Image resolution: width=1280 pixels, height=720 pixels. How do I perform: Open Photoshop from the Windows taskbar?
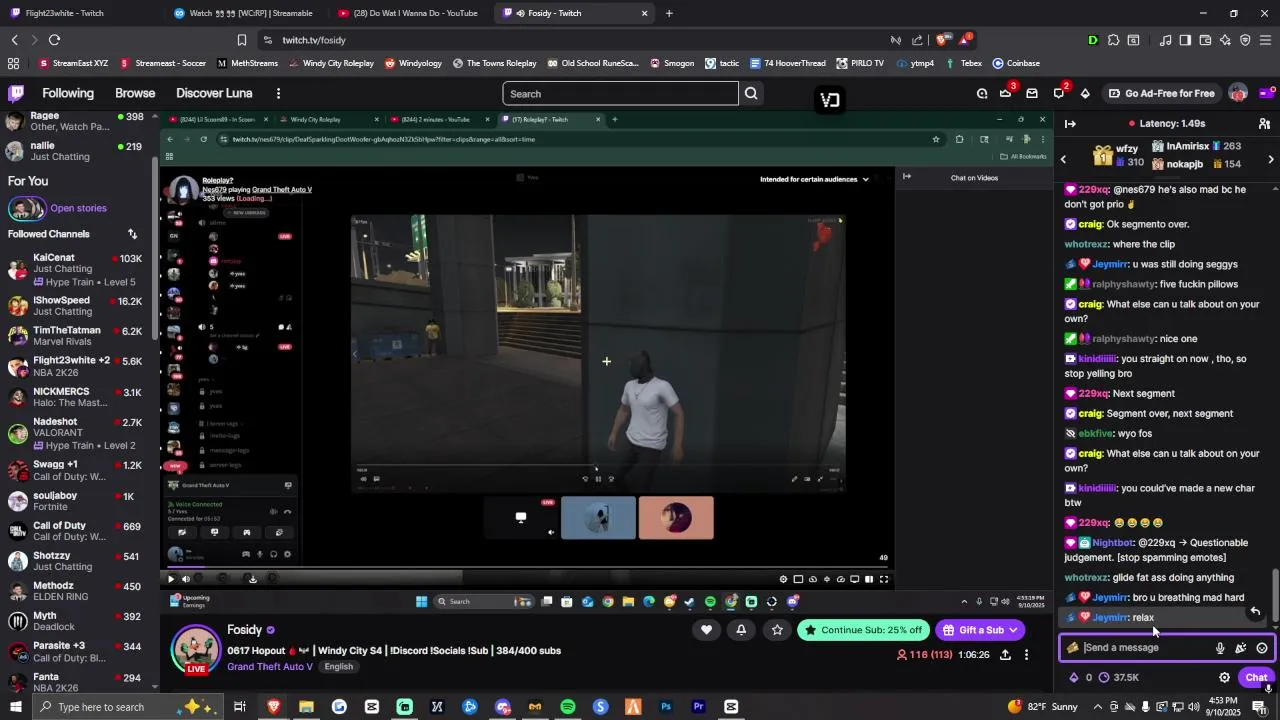pos(666,707)
